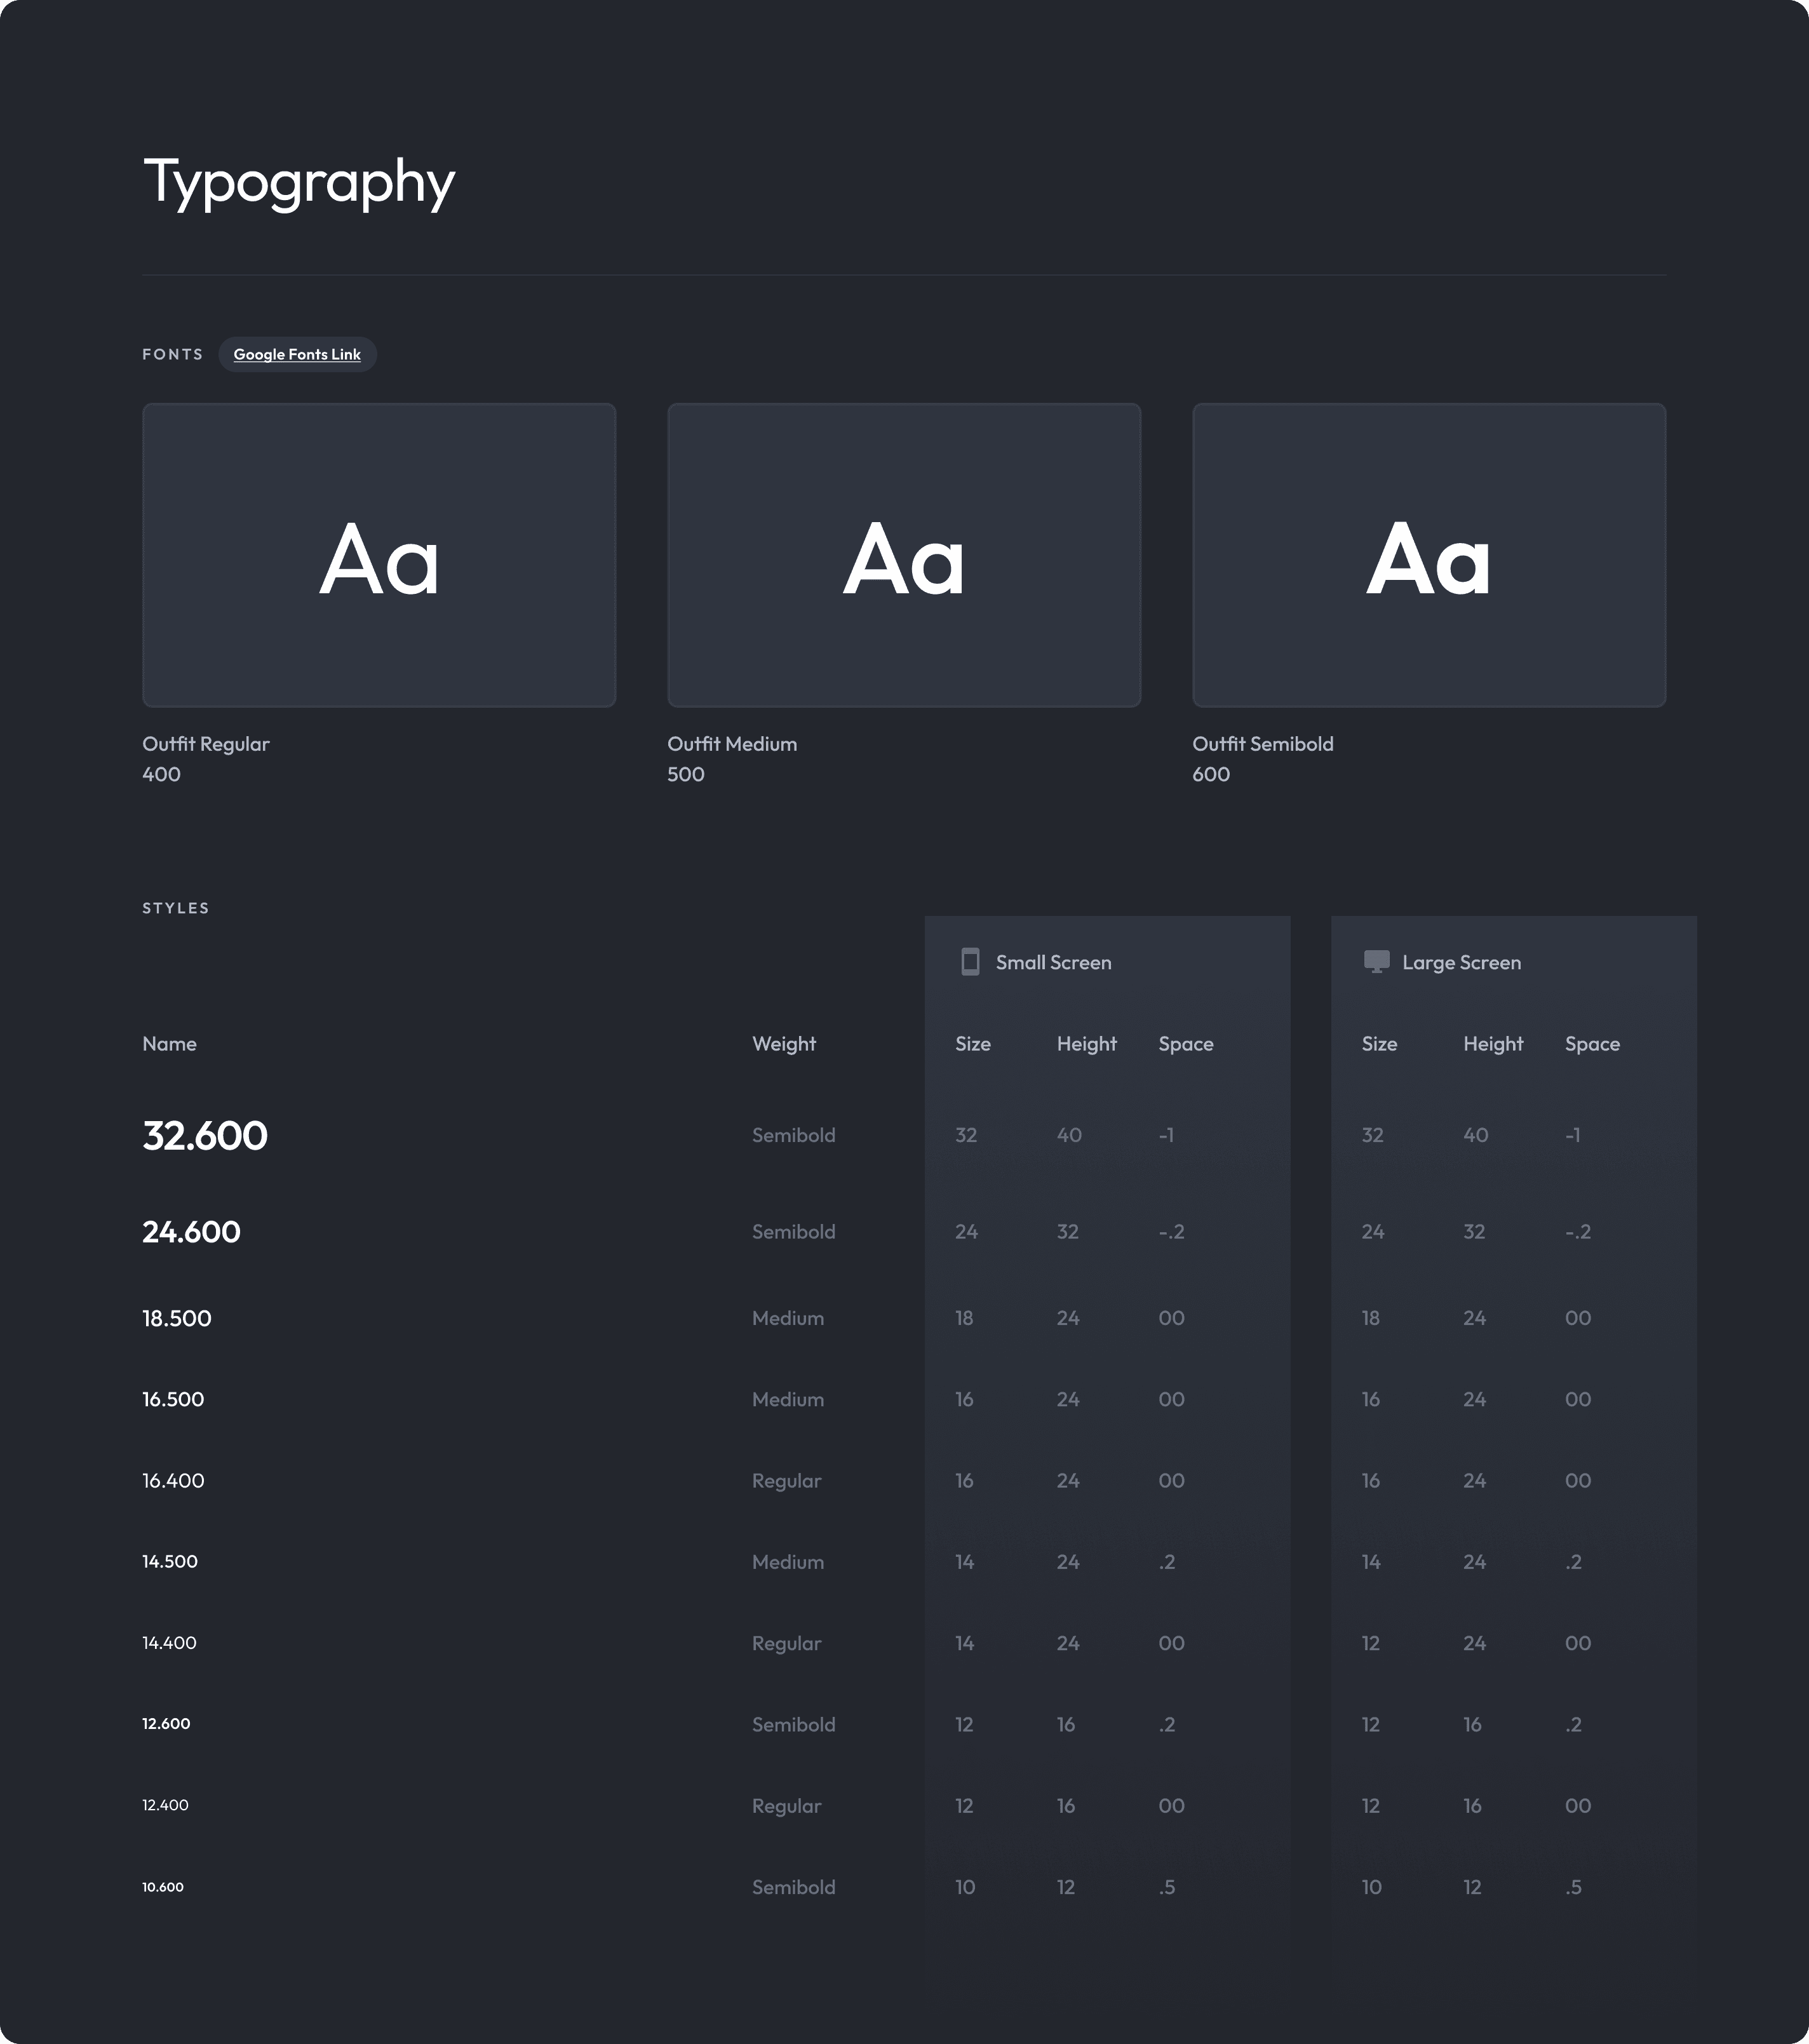Click the 18.500 style name
This screenshot has height=2044, width=1809.
(177, 1318)
